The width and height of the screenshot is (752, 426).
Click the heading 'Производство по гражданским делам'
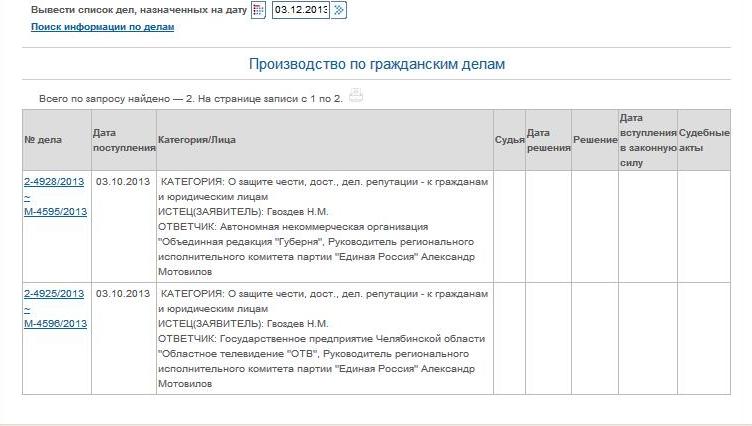(x=377, y=64)
